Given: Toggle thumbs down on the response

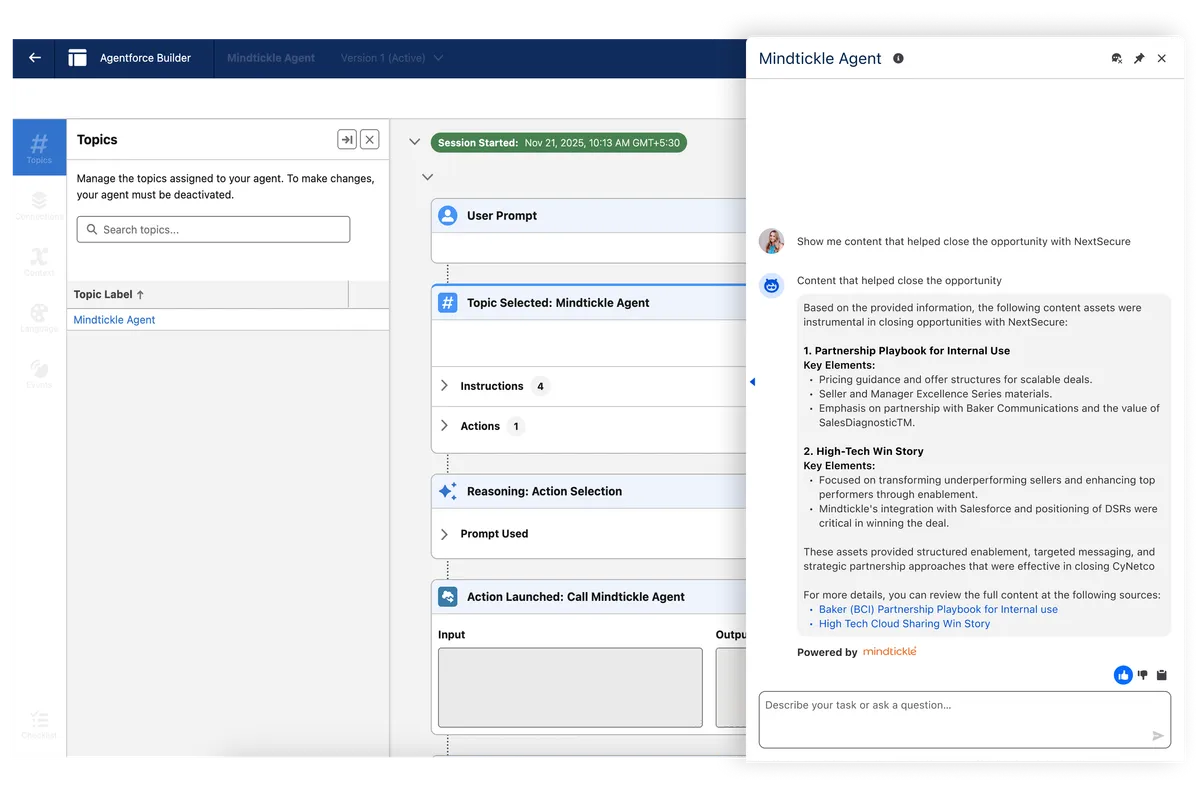Looking at the screenshot, I should 1143,675.
